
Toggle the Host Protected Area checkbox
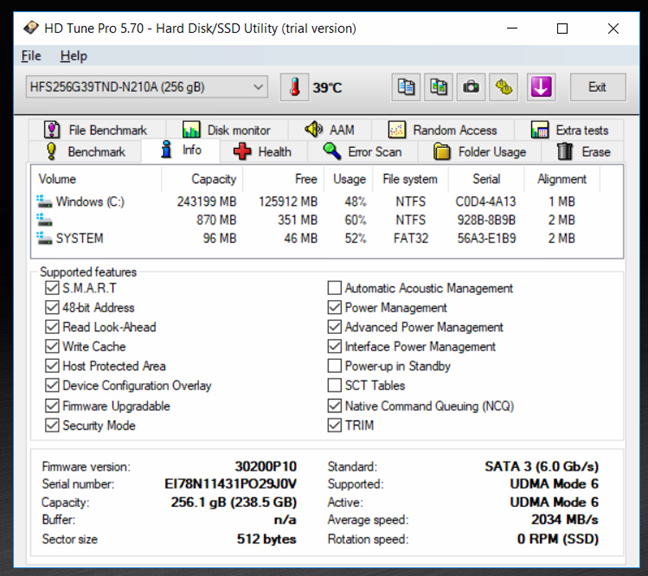point(52,366)
